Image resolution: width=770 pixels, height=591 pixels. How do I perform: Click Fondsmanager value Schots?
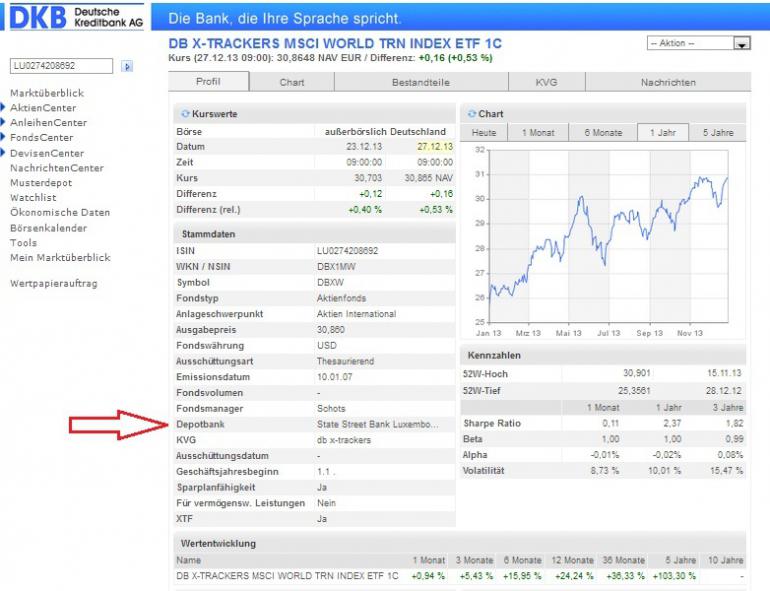tap(331, 408)
